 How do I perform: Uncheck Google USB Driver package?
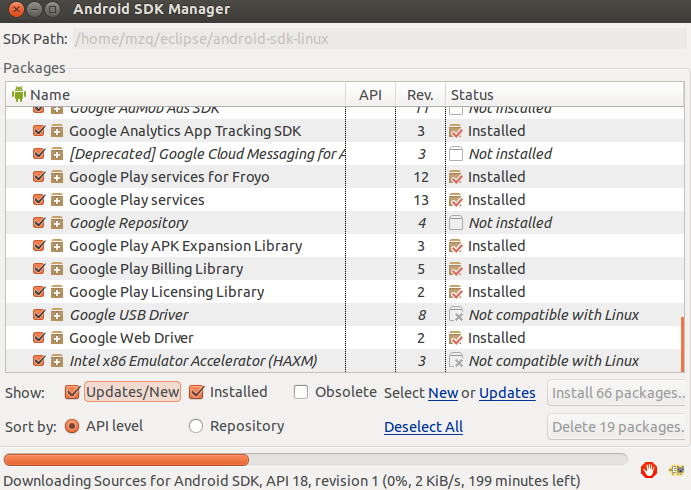[39, 314]
